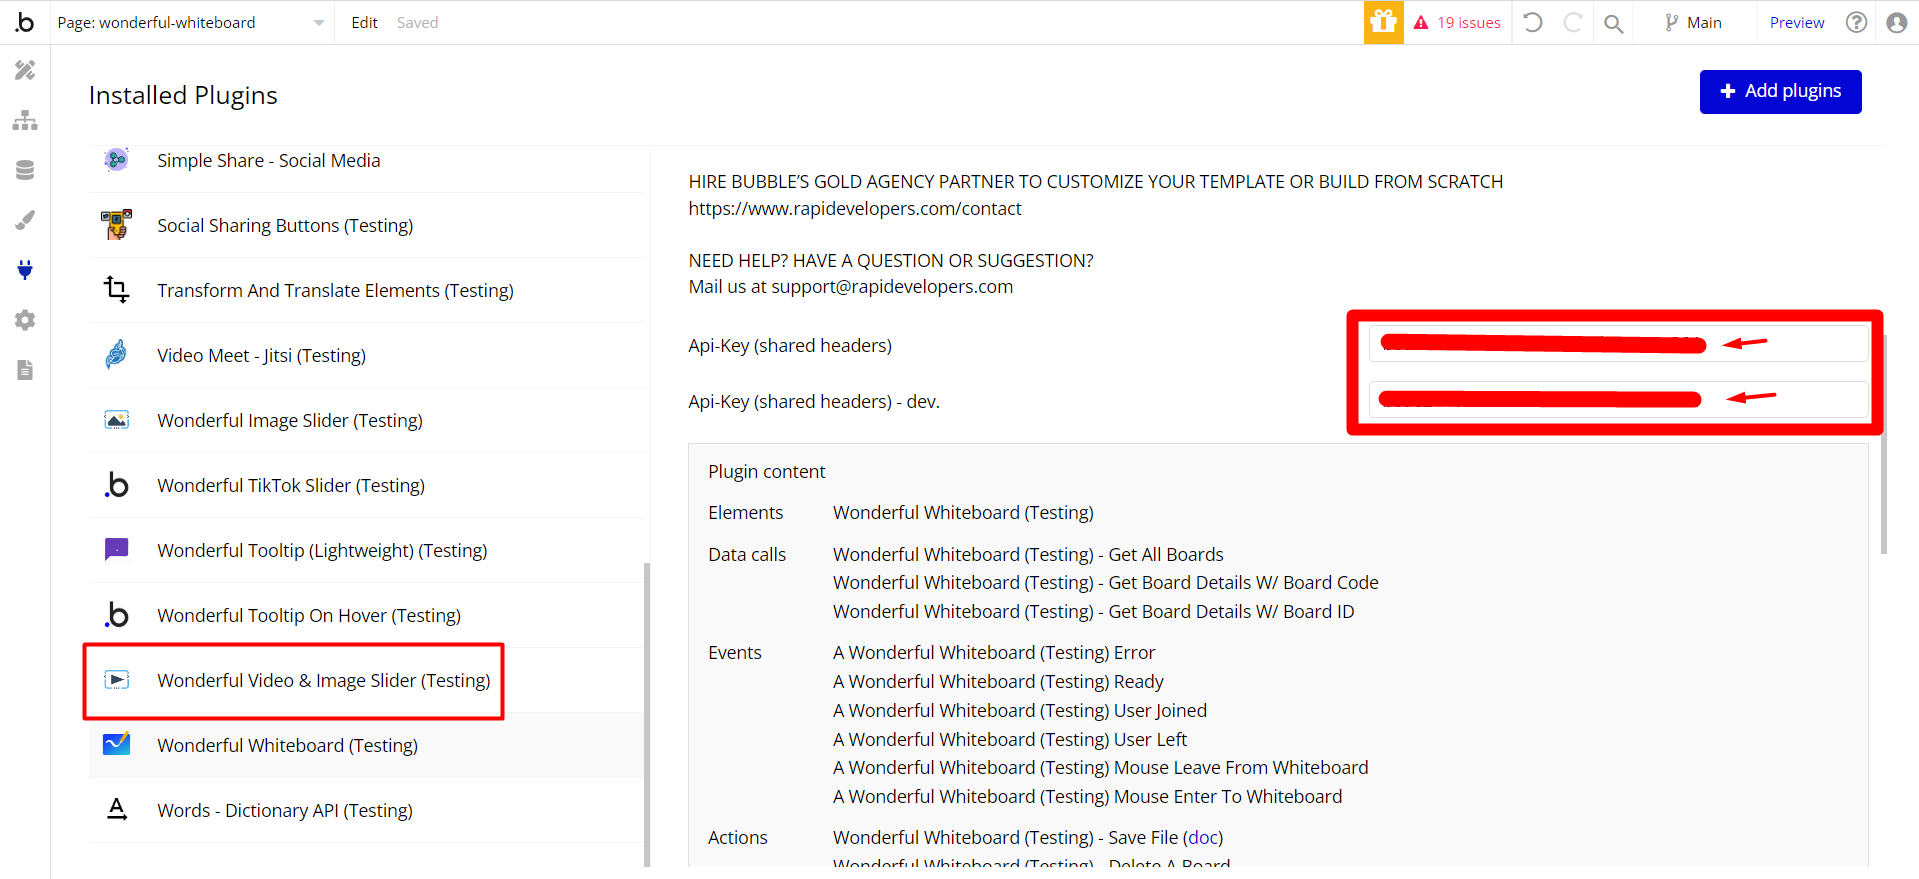Click the gift box icon
The width and height of the screenshot is (1919, 879).
click(x=1384, y=22)
